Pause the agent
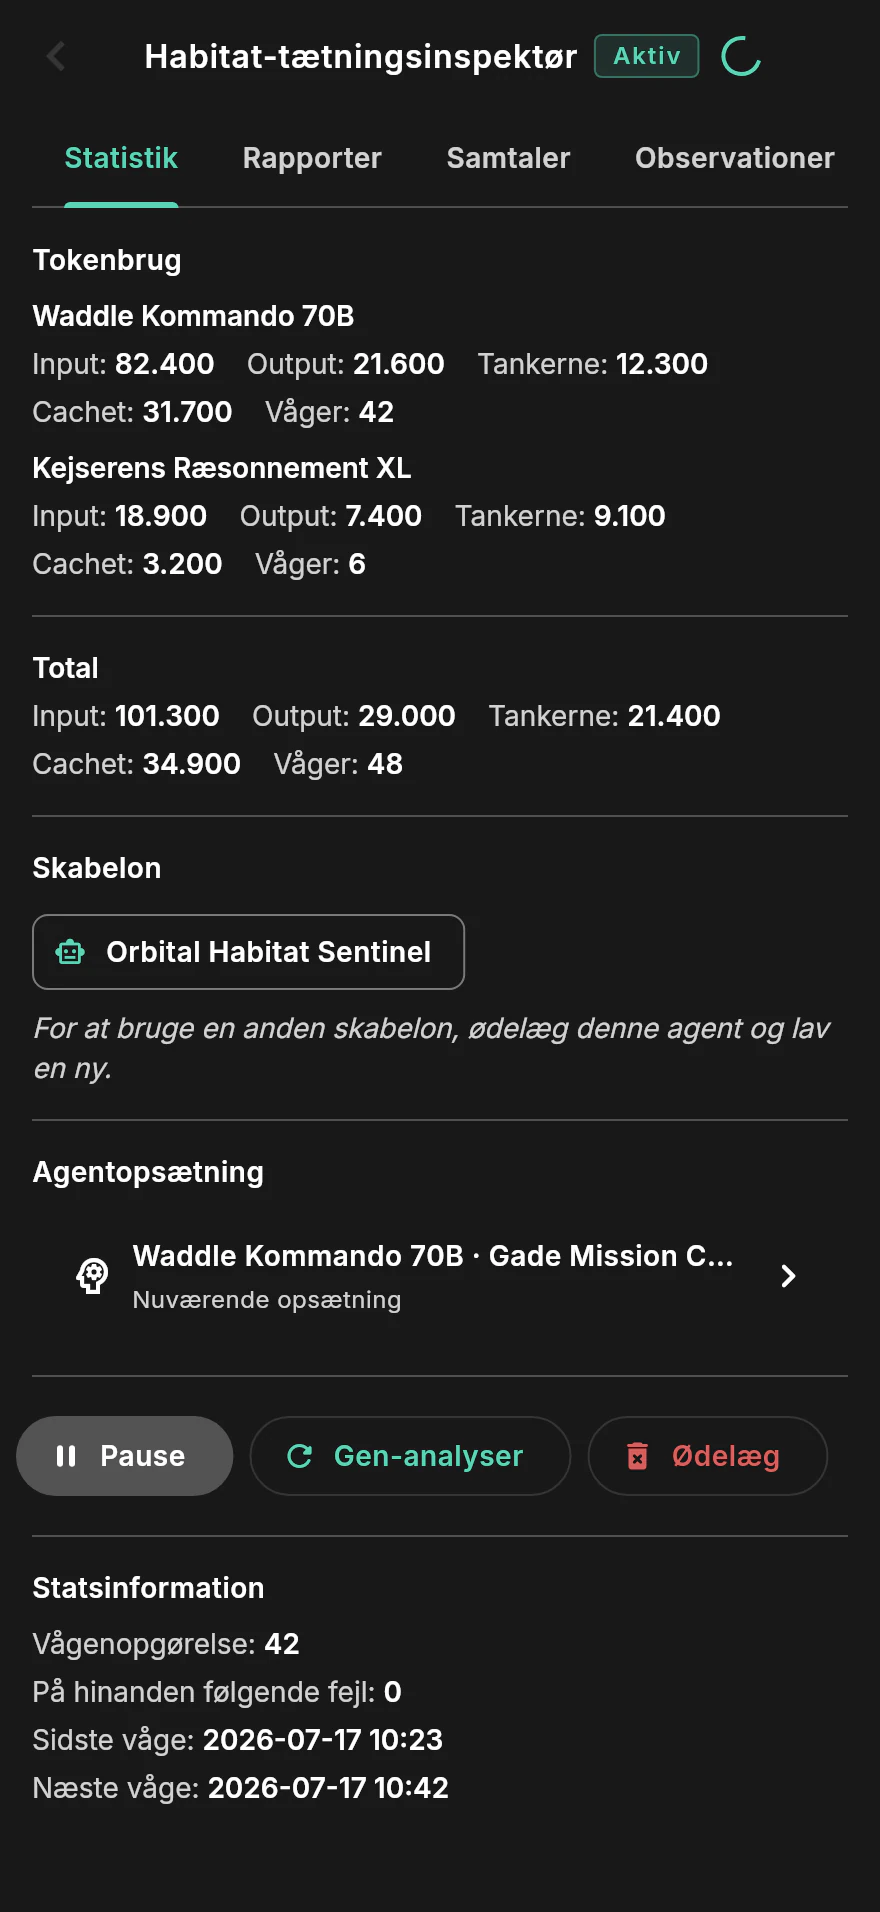 125,1456
